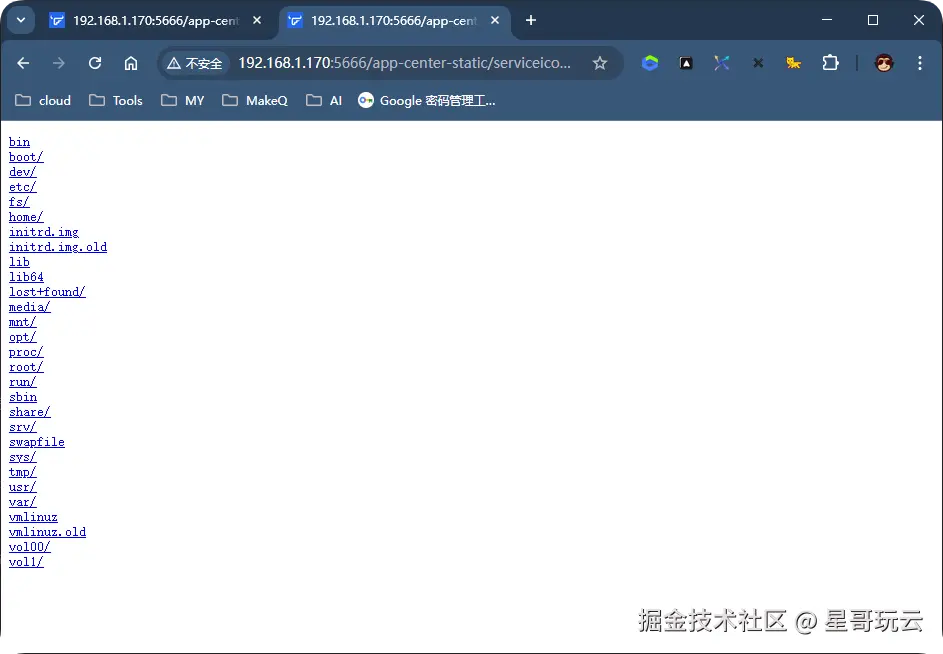Image resolution: width=943 pixels, height=654 pixels.
Task: Click the swapfile link
Action: tap(37, 442)
